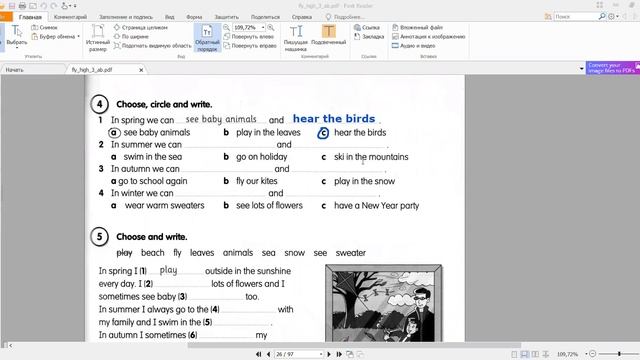Close the fly_high_3_ab.pdf tab
The height and width of the screenshot is (360, 640).
click(141, 70)
